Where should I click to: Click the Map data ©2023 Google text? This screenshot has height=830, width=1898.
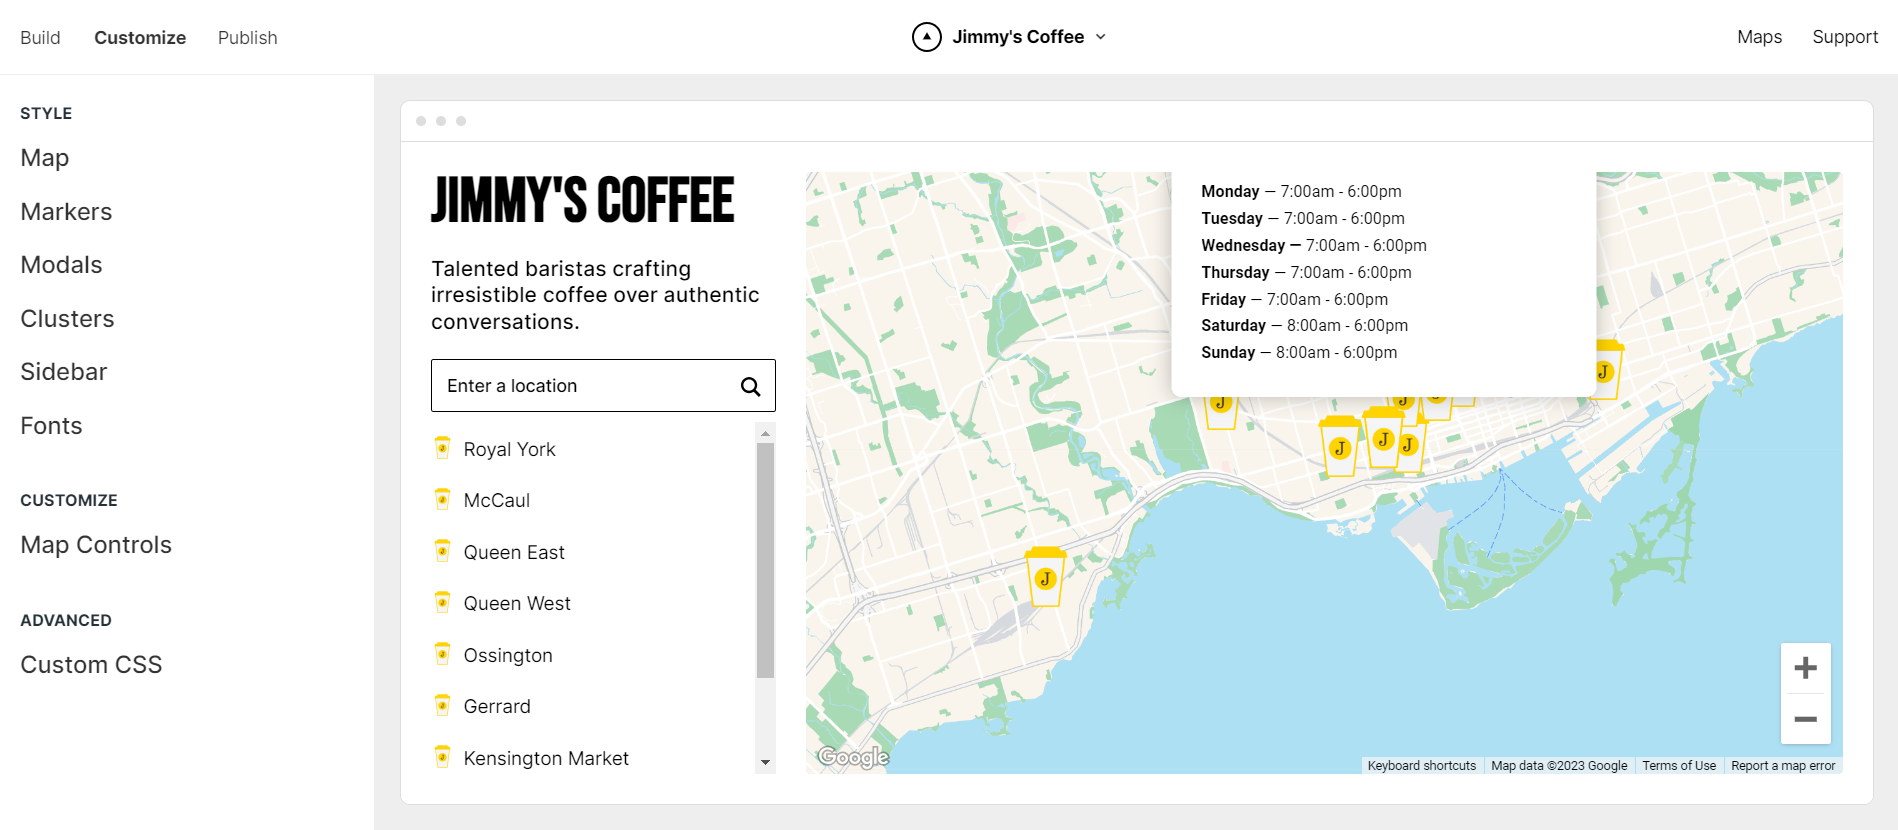1559,766
